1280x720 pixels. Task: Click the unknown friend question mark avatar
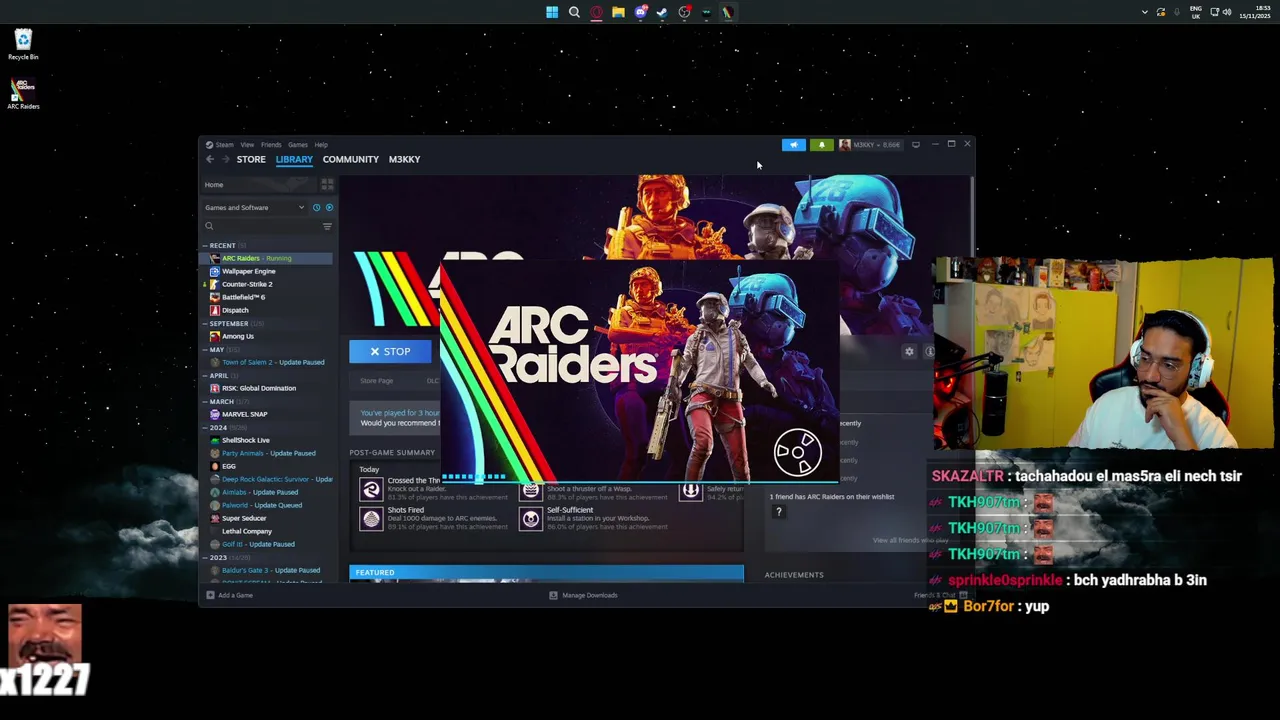779,512
